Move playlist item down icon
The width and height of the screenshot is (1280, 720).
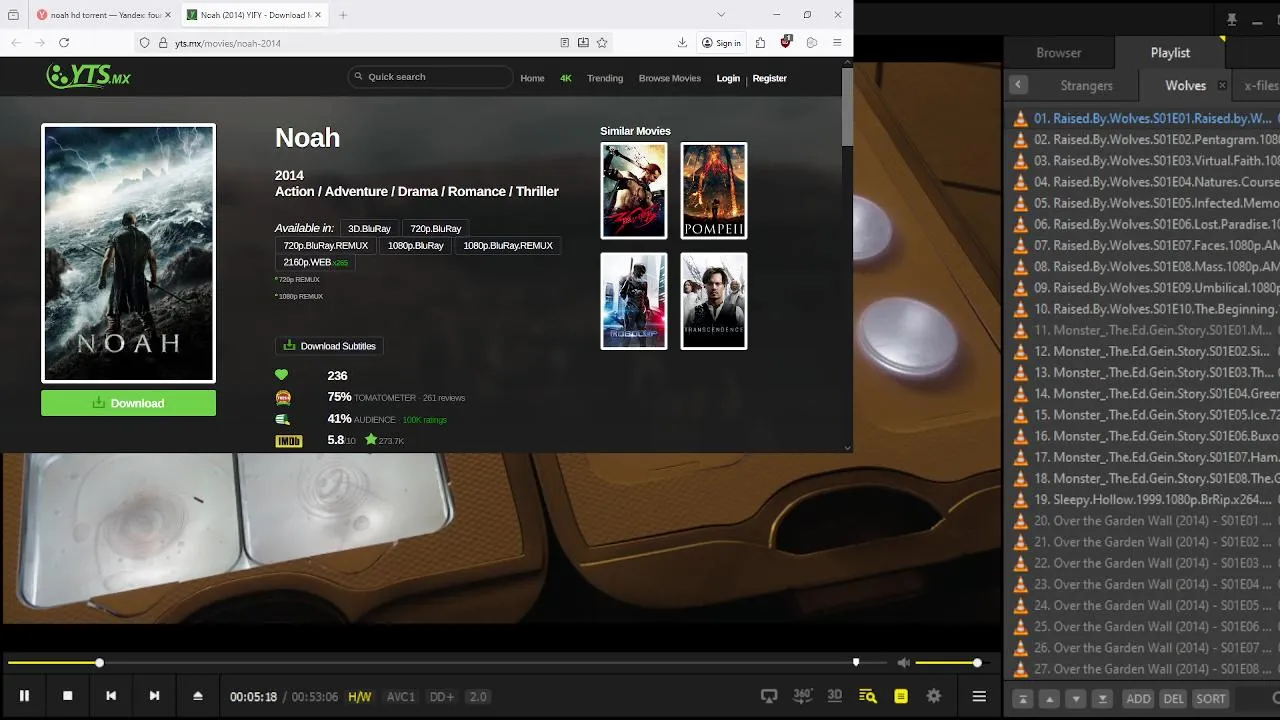coord(1076,698)
